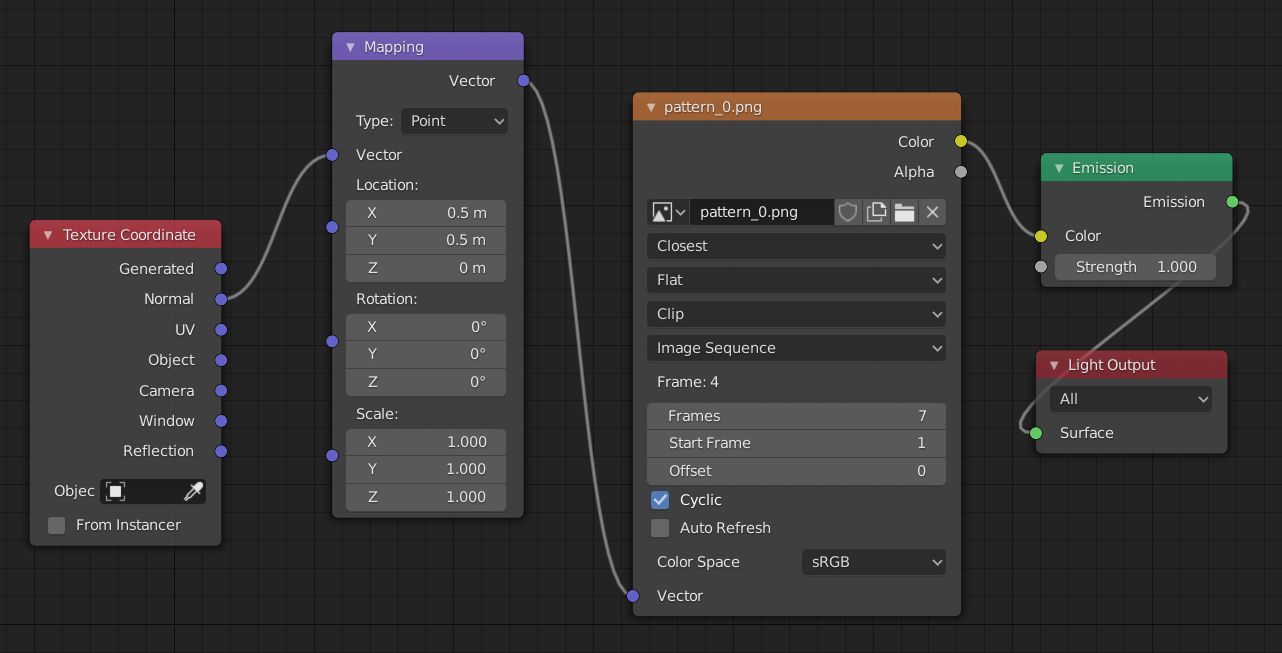Viewport: 1282px width, 653px height.
Task: Click the new image copy icon
Action: pos(876,212)
